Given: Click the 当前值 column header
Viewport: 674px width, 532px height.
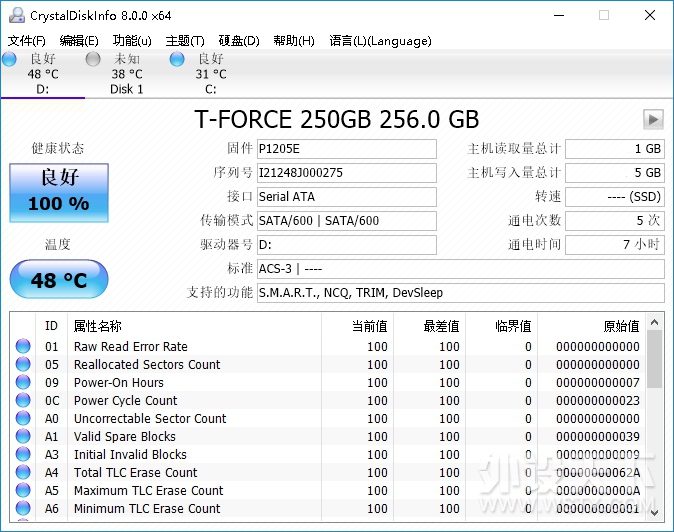Looking at the screenshot, I should 357,326.
